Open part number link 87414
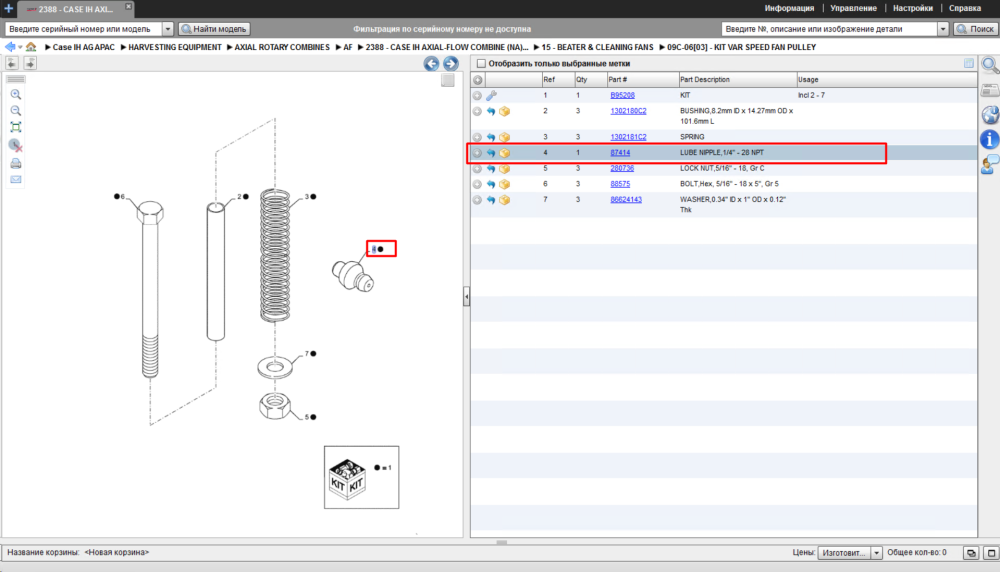This screenshot has width=1000, height=572. click(x=620, y=153)
